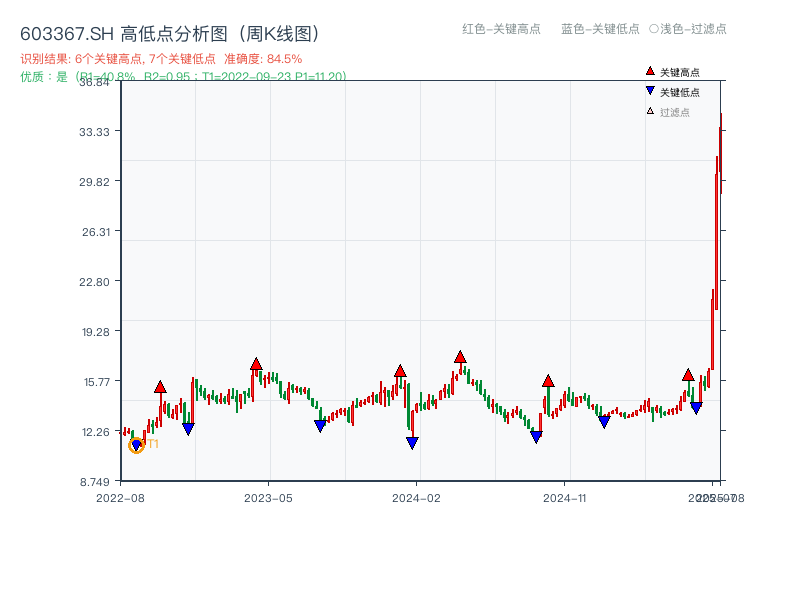Click the x-axis label 2024-11

click(x=565, y=498)
